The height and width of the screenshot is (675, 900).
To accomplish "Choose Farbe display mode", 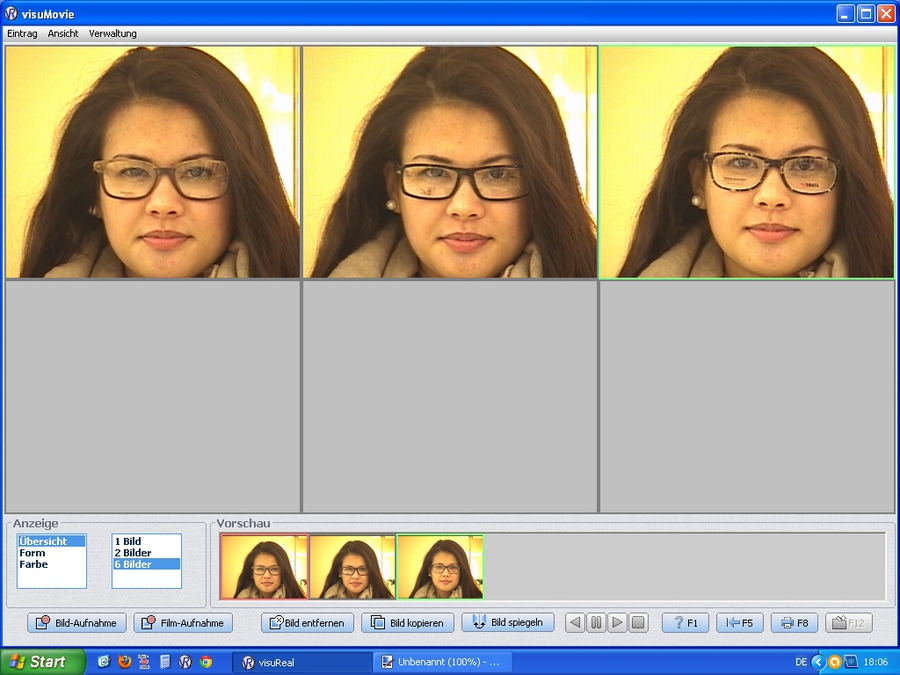I will [x=33, y=565].
